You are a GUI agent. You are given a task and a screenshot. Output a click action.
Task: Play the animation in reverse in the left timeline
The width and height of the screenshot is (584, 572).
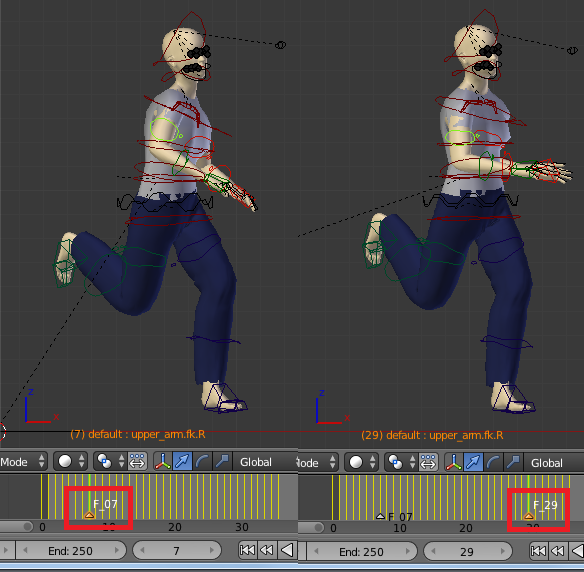(287, 550)
